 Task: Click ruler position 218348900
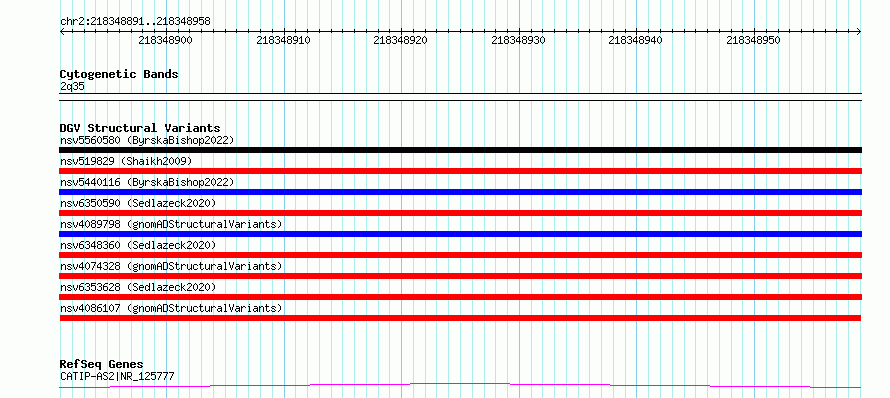(165, 40)
